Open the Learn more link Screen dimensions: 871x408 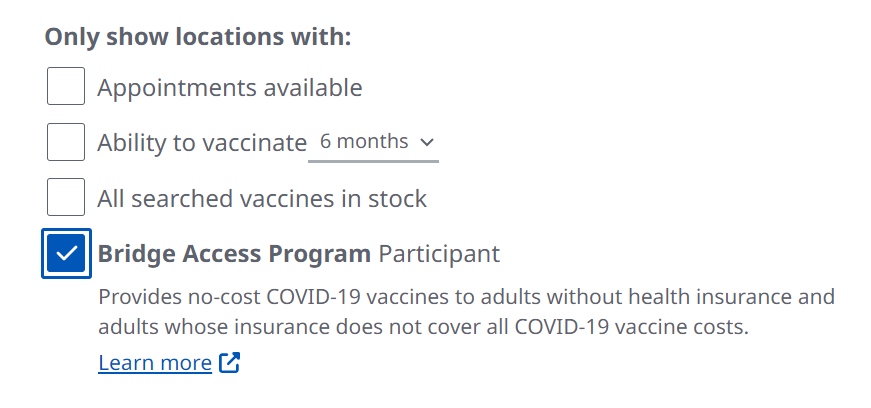pyautogui.click(x=155, y=362)
